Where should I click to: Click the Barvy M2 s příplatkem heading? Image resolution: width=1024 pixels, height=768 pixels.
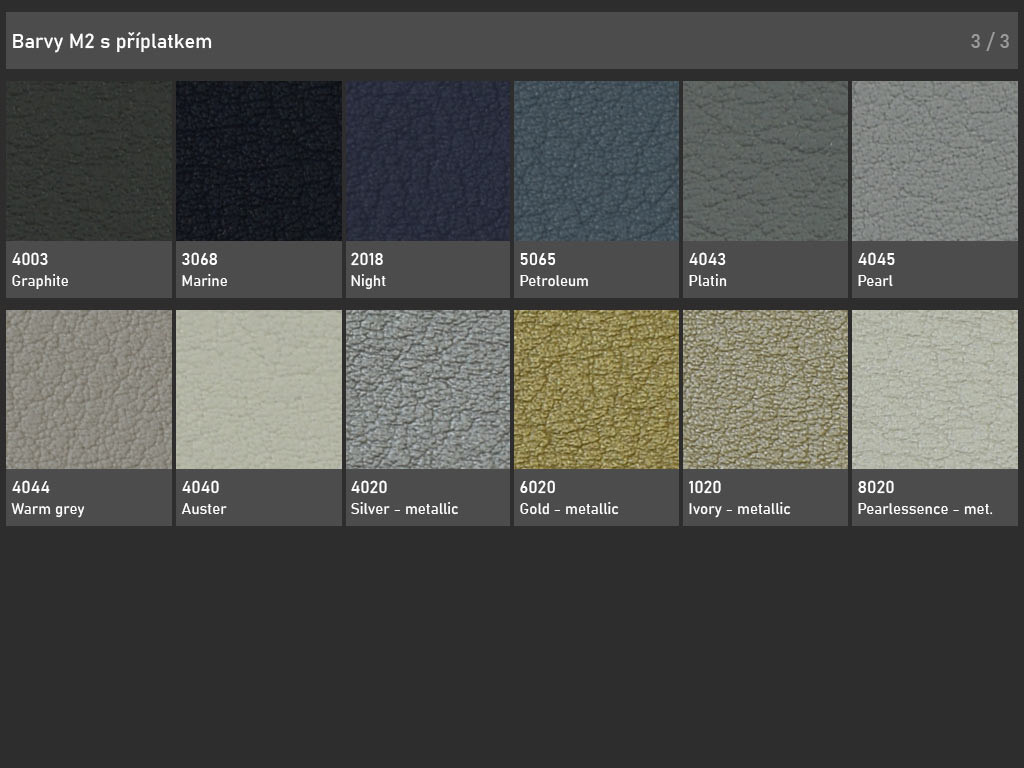[112, 41]
